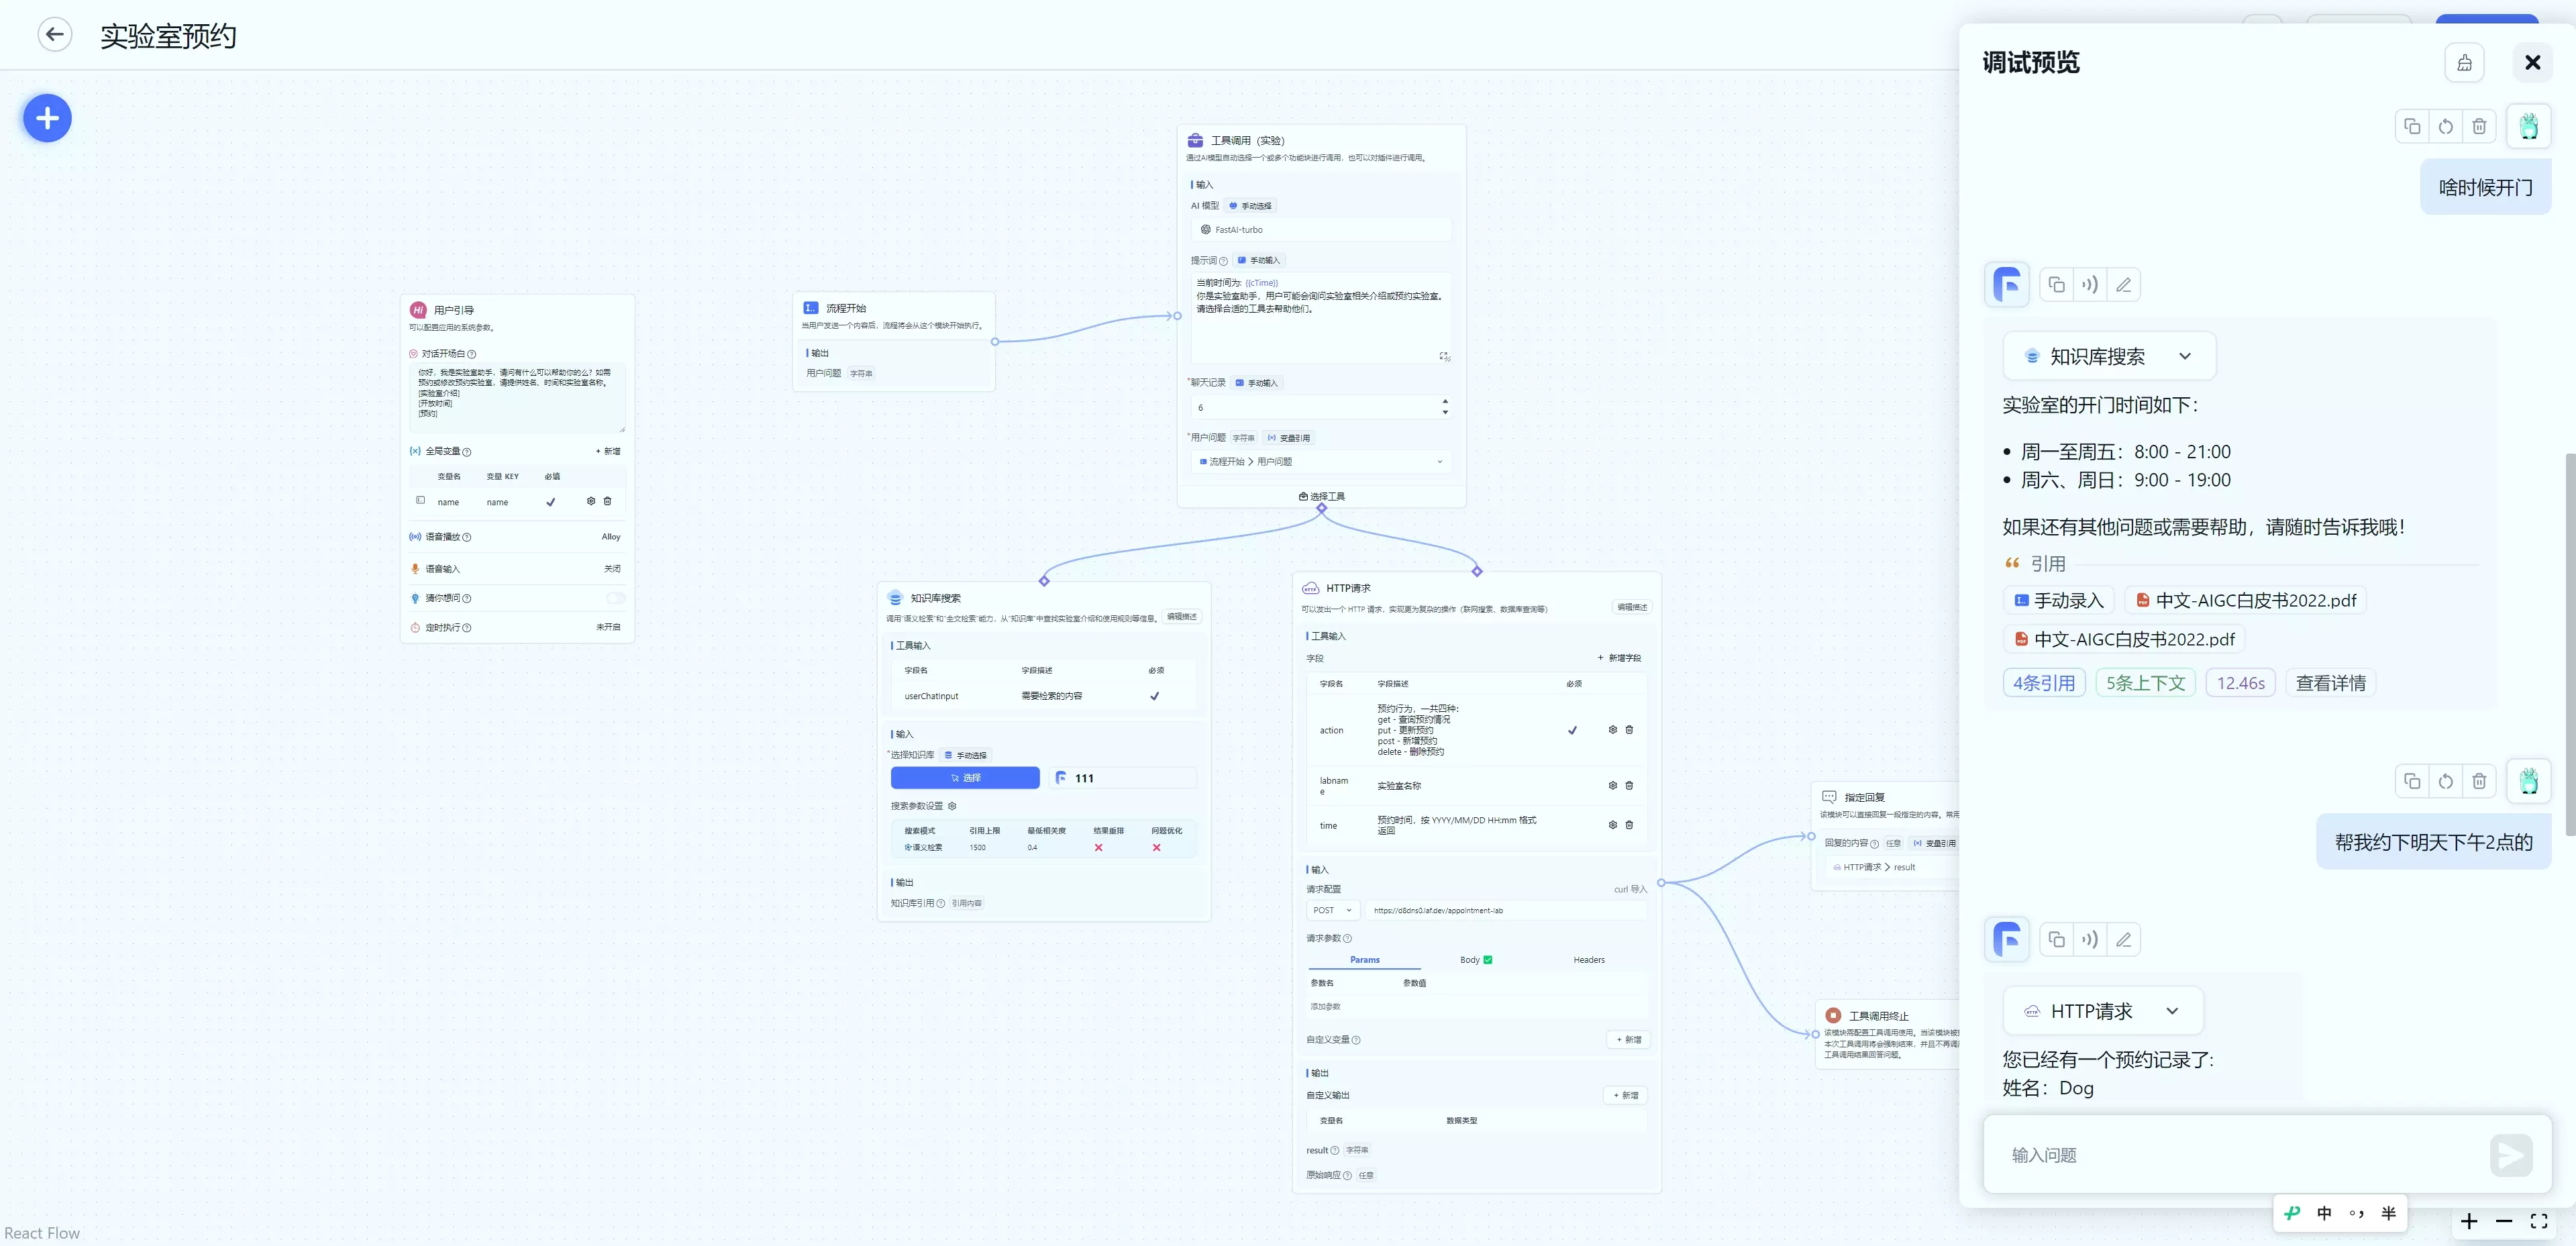Viewport: 2576px width, 1246px height.
Task: Click the send message arrow button
Action: point(2511,1155)
